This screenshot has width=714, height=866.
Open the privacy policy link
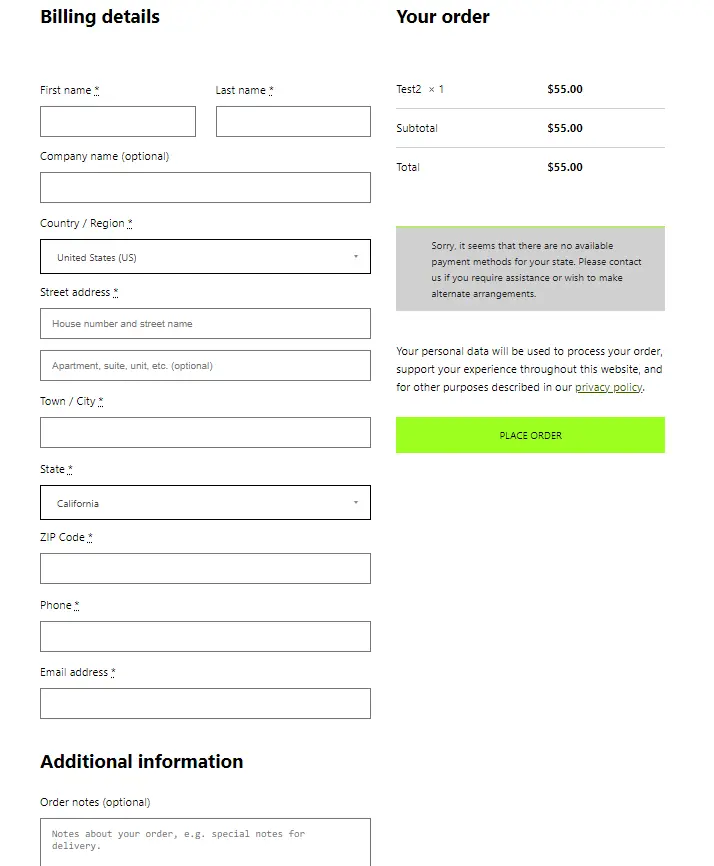[x=608, y=387]
